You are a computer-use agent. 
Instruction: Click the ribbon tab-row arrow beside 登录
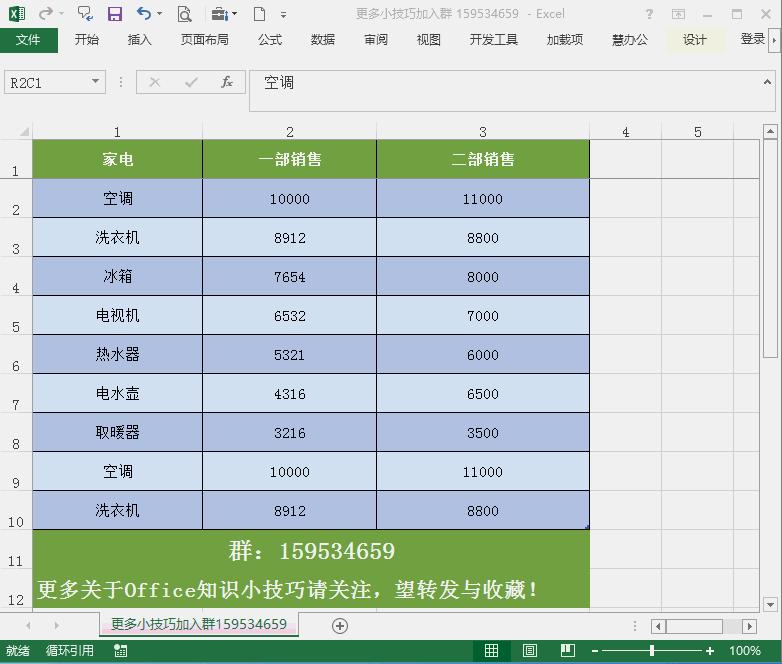[774, 39]
